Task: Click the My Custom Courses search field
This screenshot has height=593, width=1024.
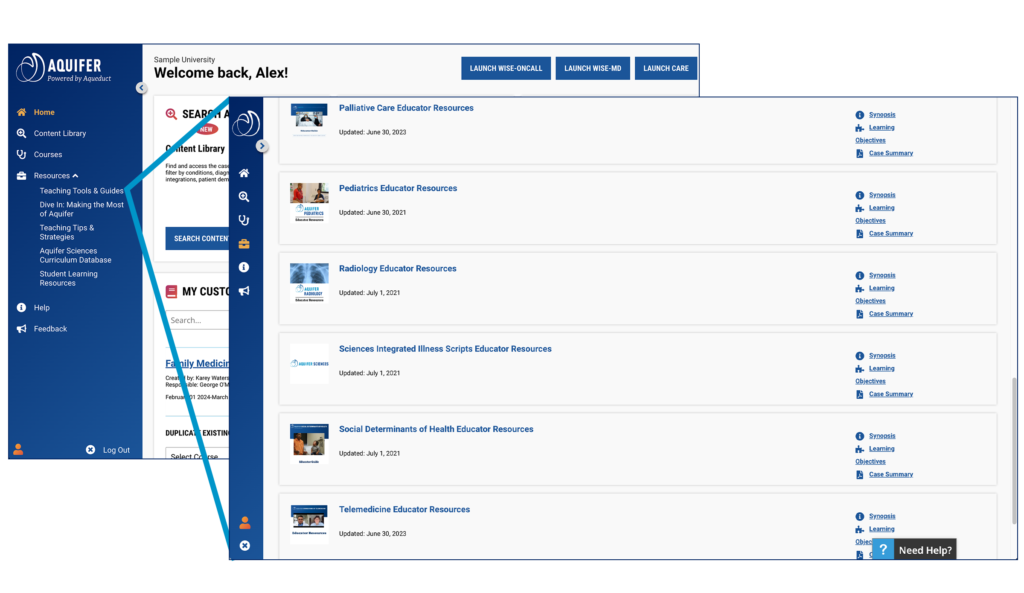Action: 197,320
